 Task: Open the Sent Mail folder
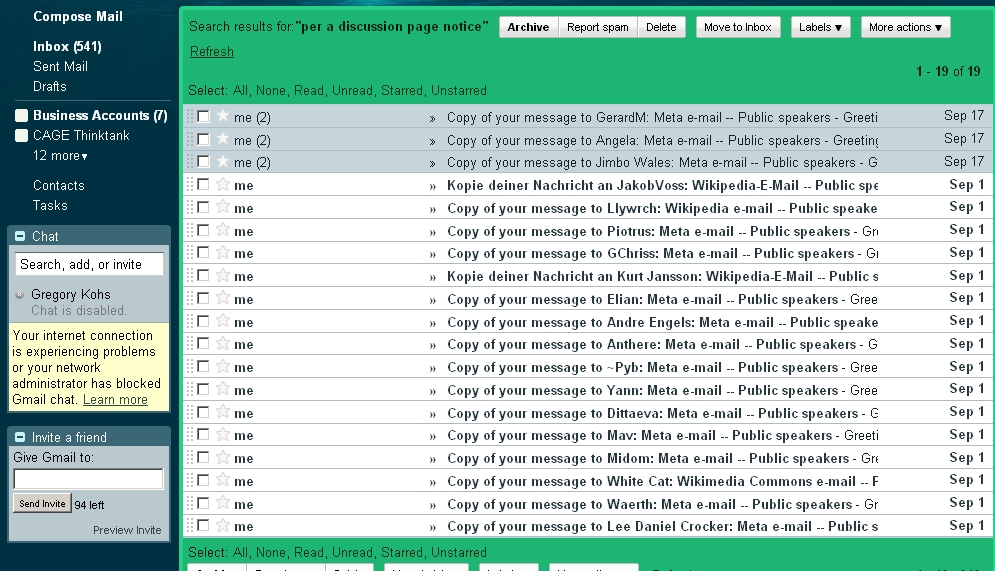pos(60,67)
